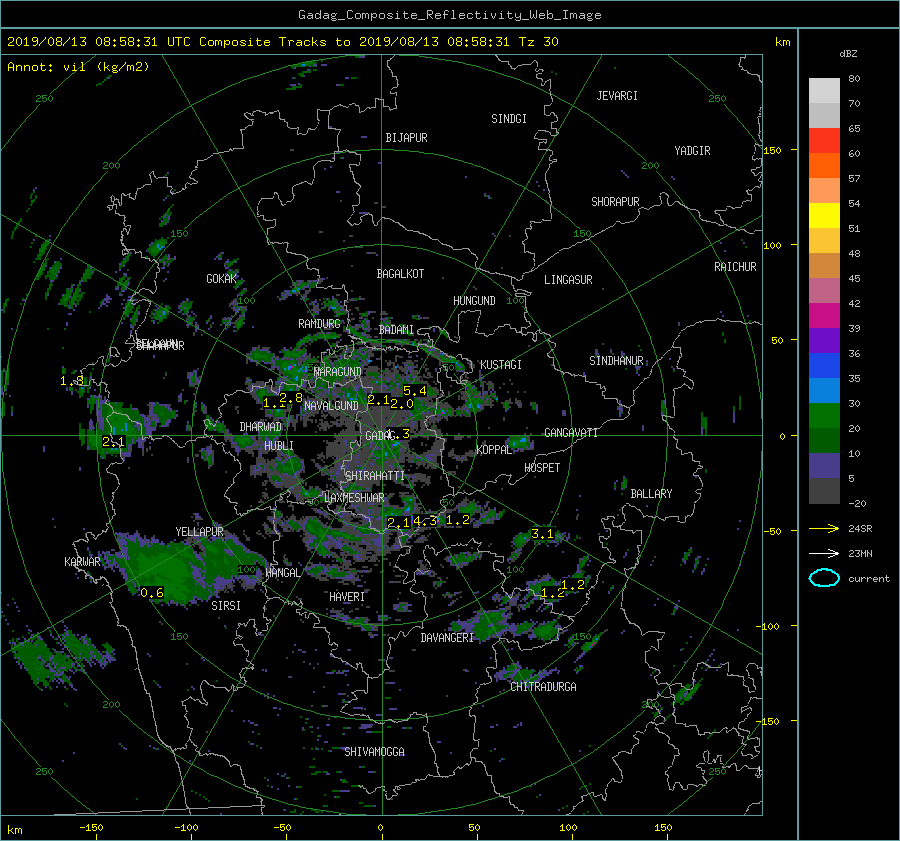The image size is (900, 841).
Task: Click the BIJAPUR city label
Action: 406,138
